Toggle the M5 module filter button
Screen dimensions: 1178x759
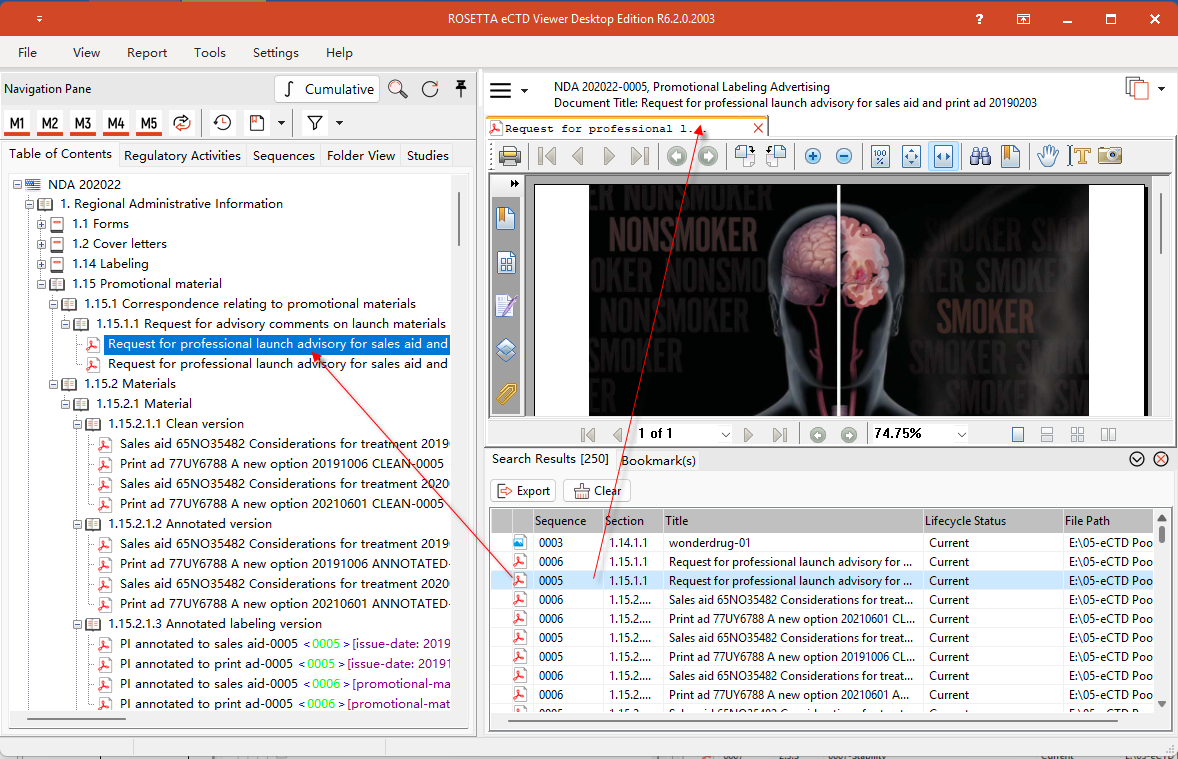[149, 123]
